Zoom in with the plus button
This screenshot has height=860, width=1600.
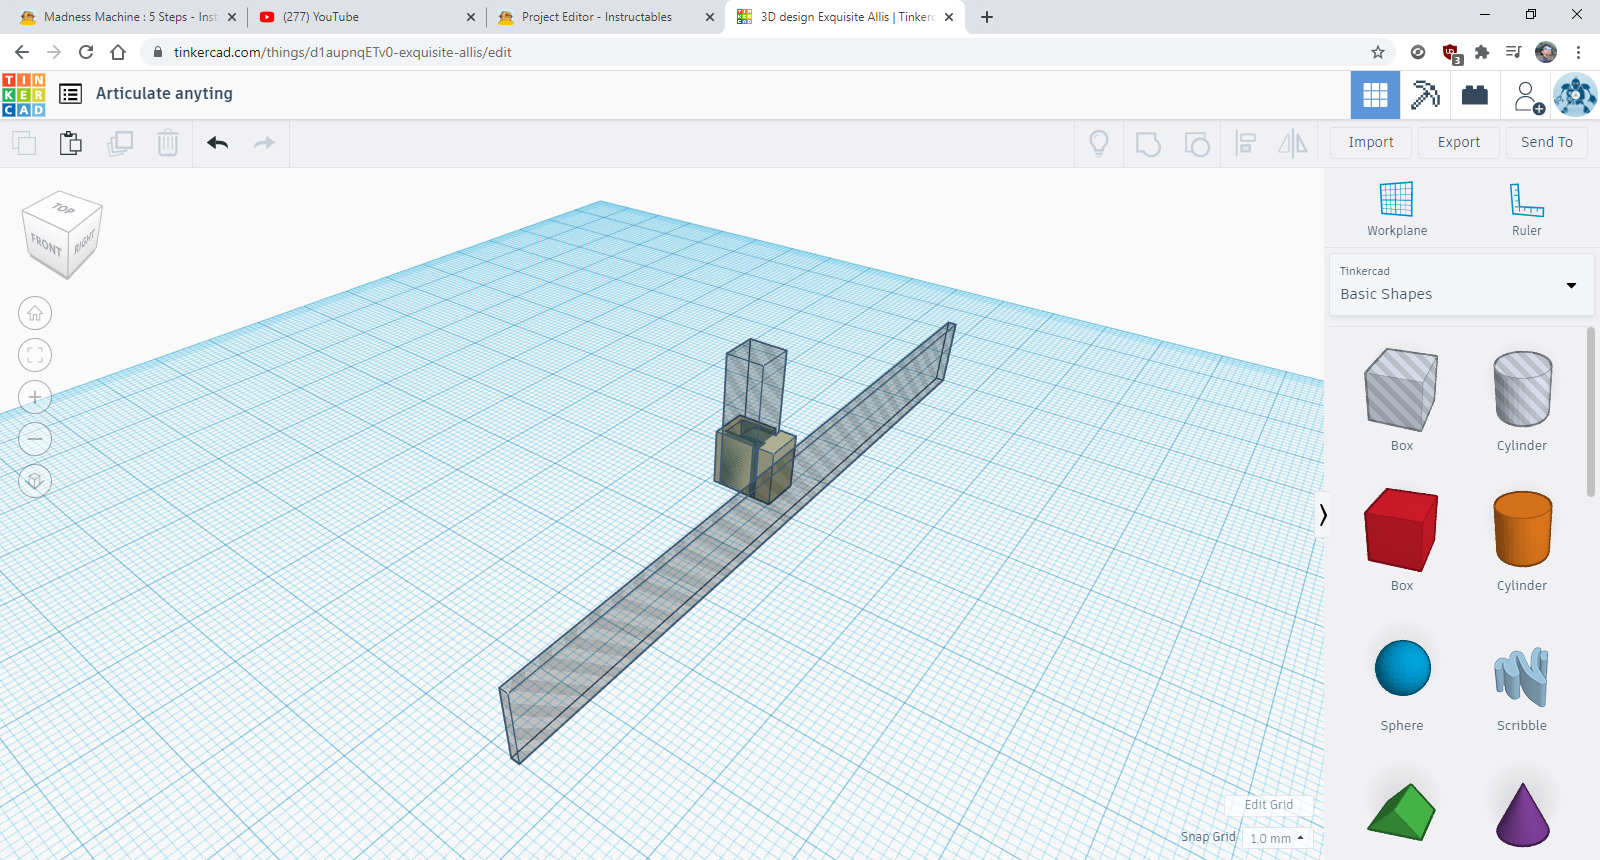[35, 397]
